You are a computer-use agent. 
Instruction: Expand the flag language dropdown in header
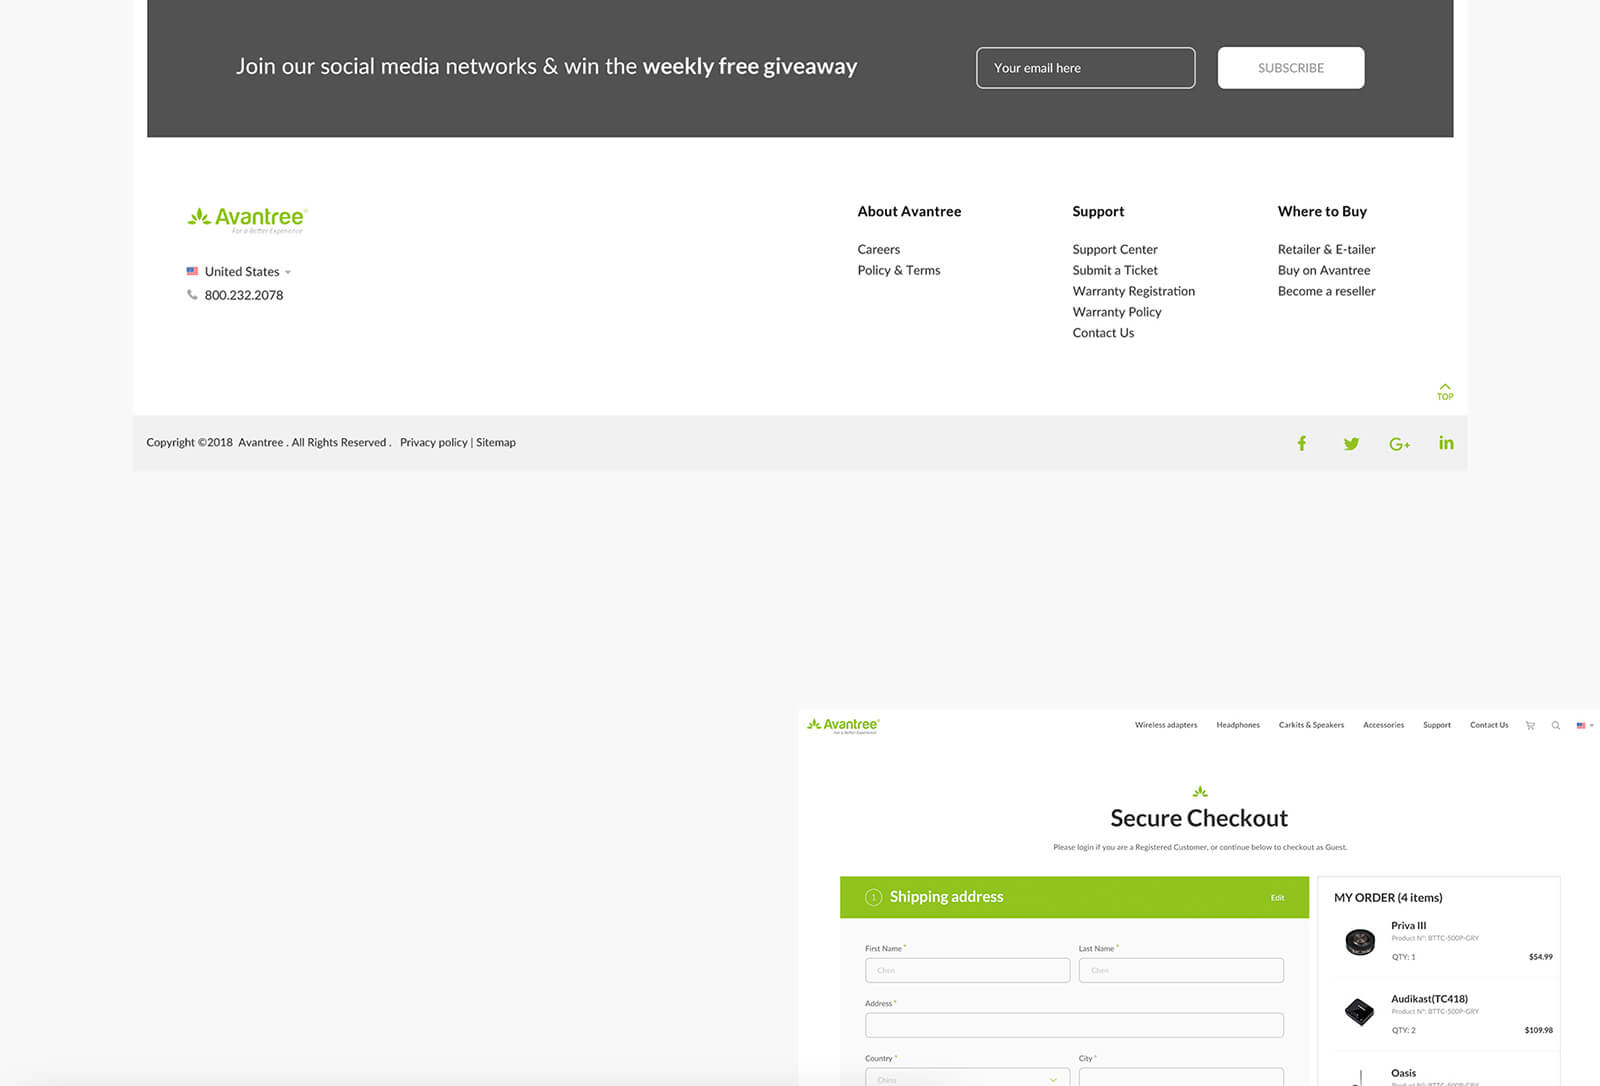point(1585,725)
